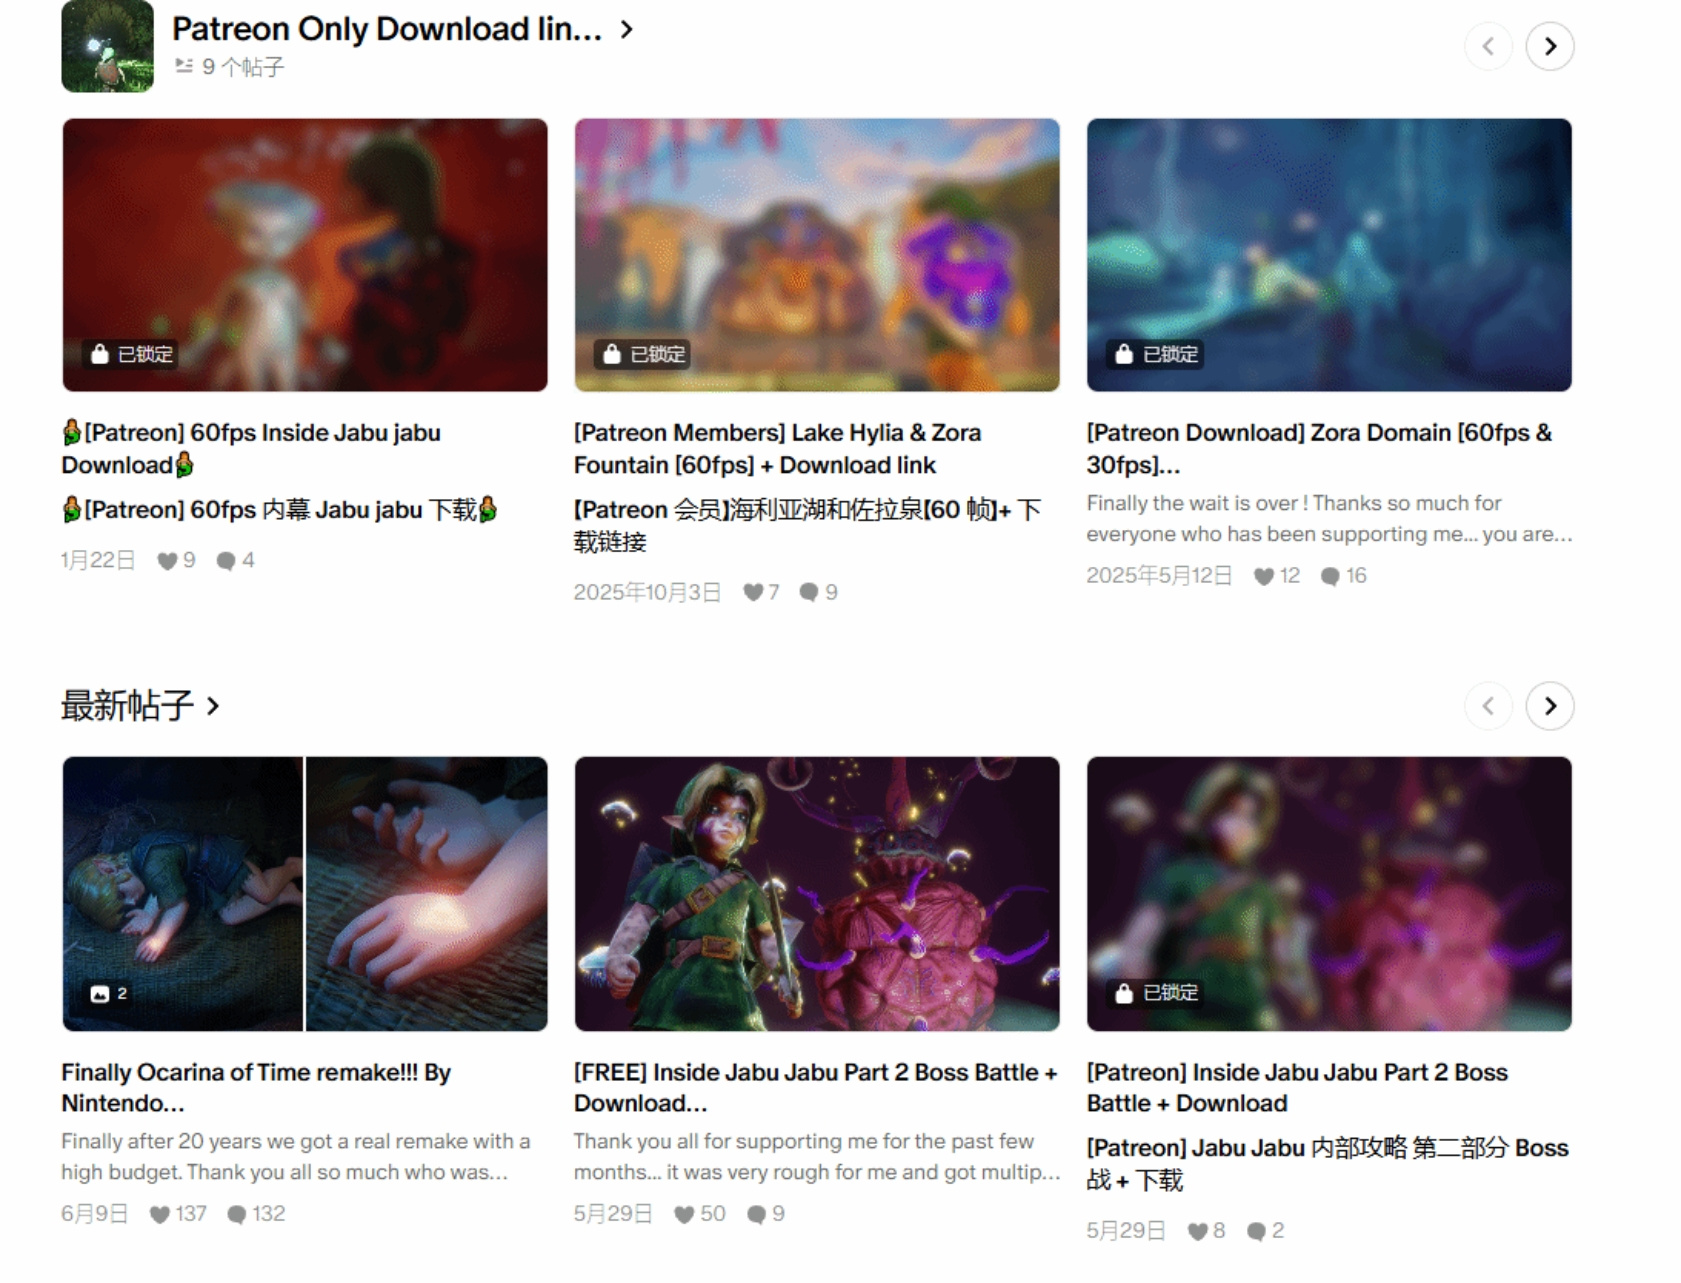Go to previous collection posts

1488,46
